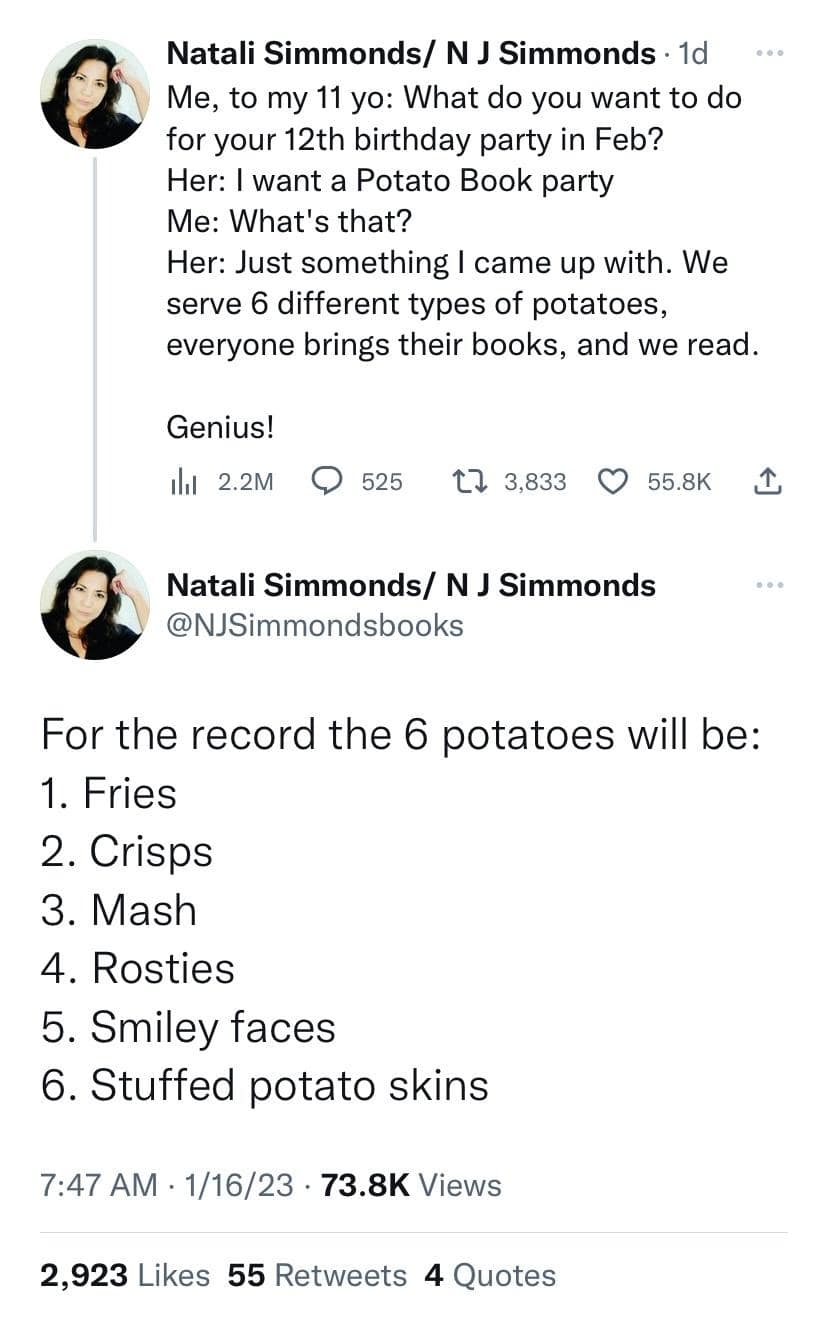This screenshot has width=828, height=1317.
Task: Tap the 7:47 AM 1/16/23 timestamp
Action: point(167,1185)
